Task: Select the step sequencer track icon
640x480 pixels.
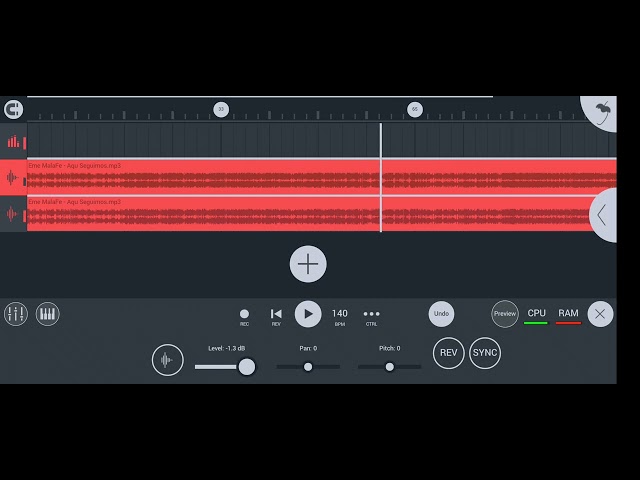Action: coord(13,142)
